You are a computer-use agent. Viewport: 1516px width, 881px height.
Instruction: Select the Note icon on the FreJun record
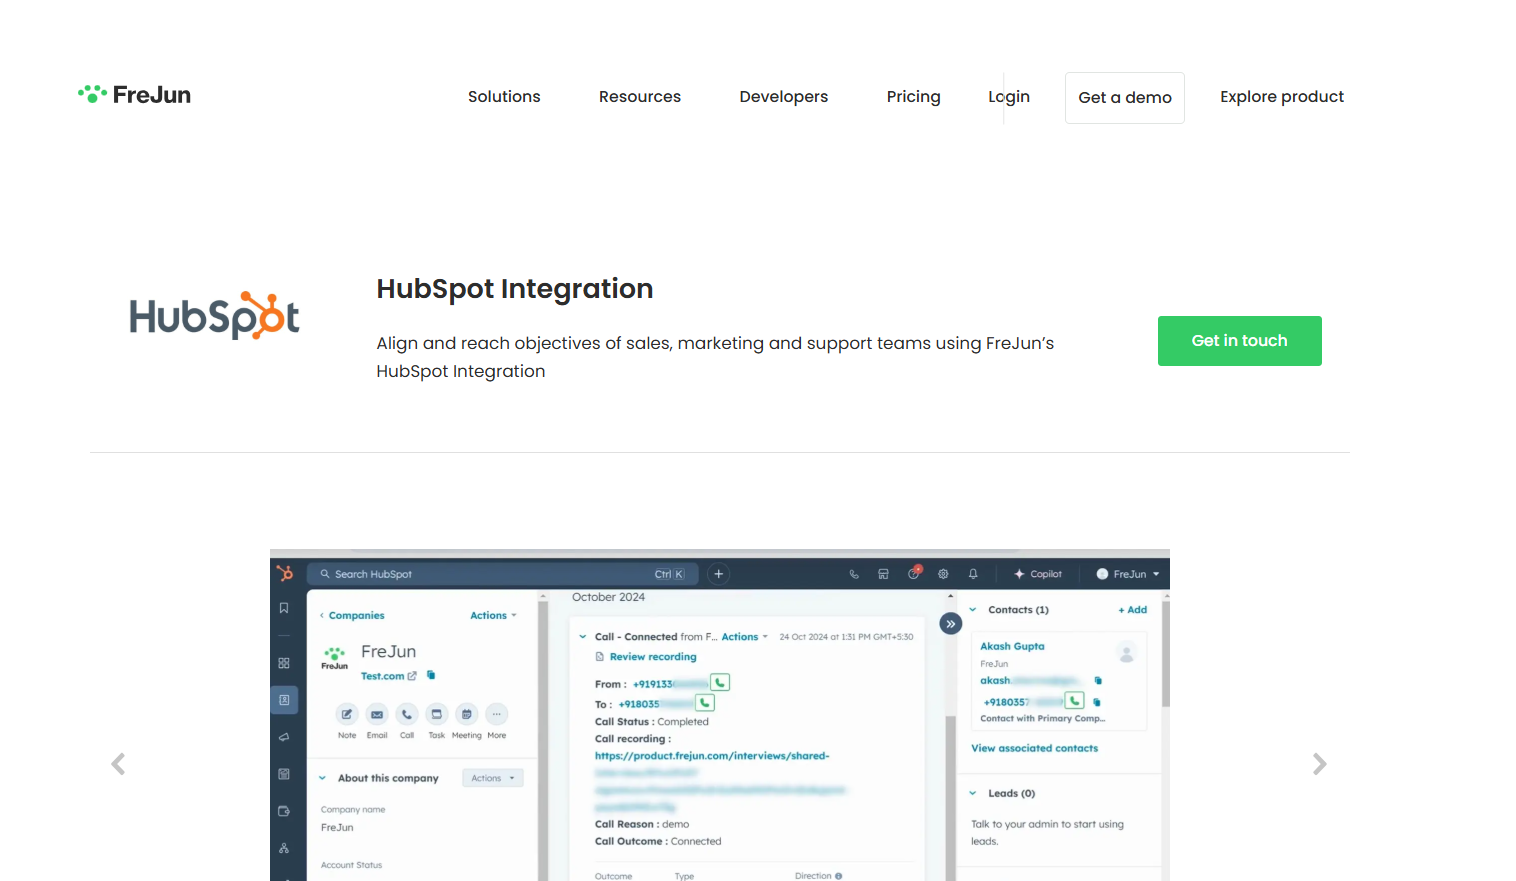tap(346, 716)
